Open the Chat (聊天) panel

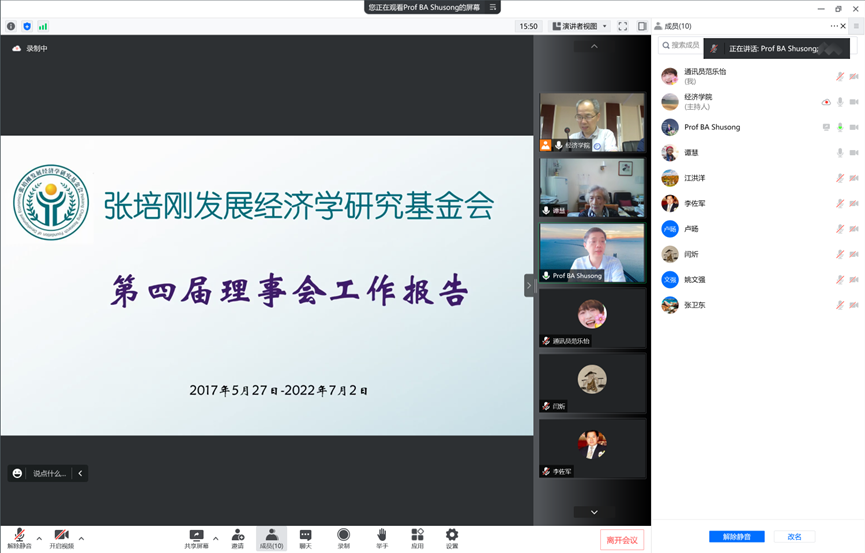305,538
